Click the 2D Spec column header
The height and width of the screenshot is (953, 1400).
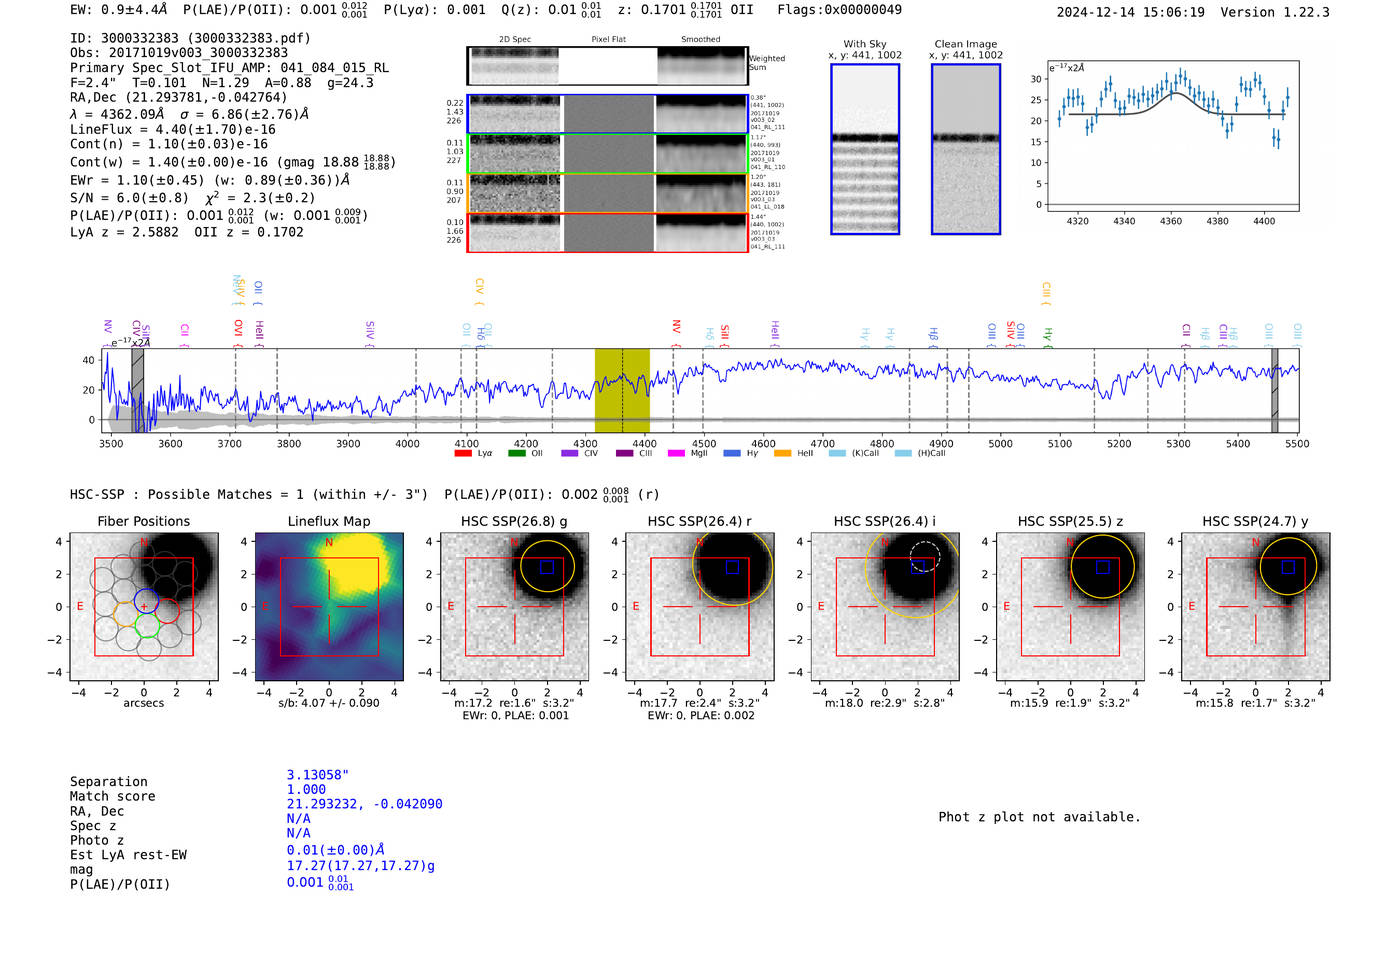515,39
